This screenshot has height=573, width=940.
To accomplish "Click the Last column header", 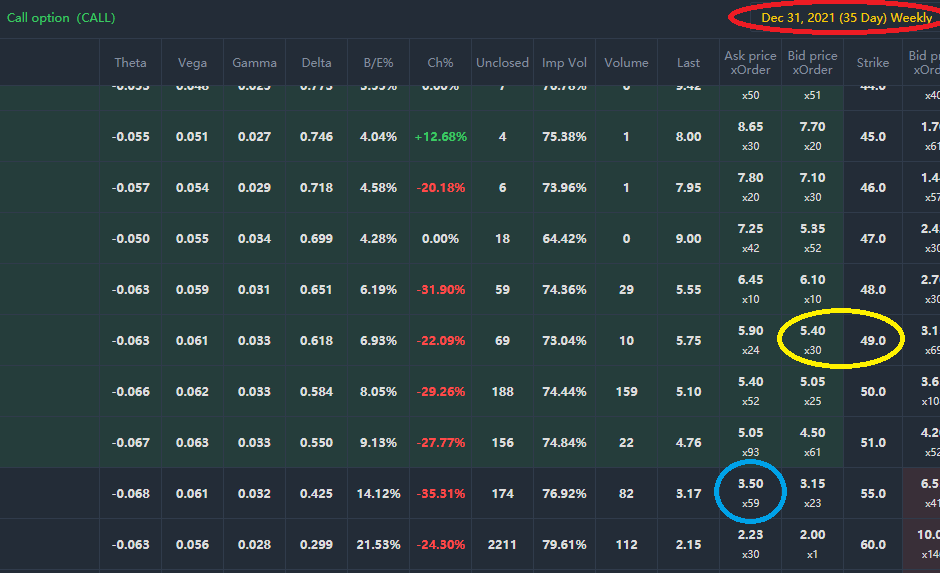I will (688, 62).
